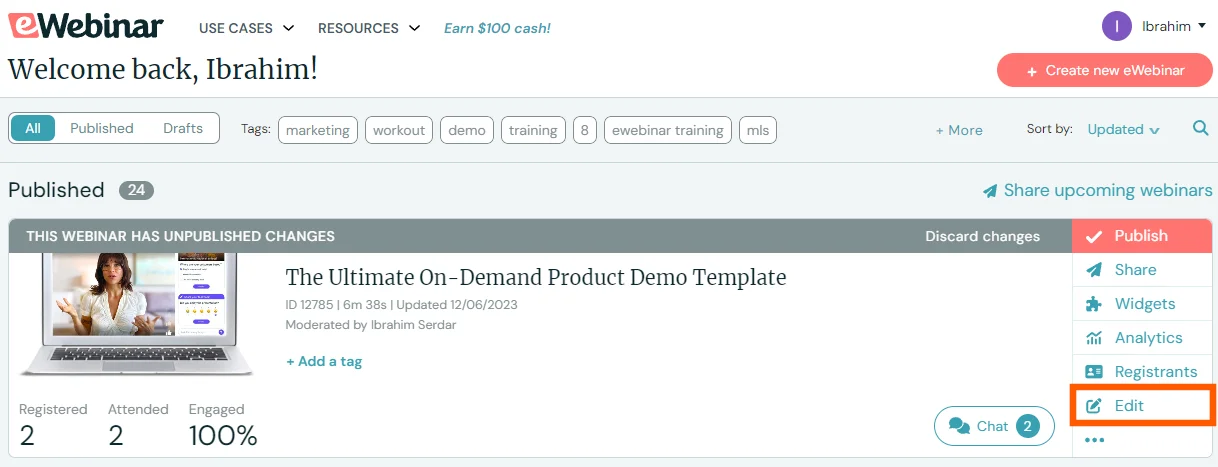The image size is (1218, 467).
Task: Filter by the mls tag
Action: [x=758, y=130]
